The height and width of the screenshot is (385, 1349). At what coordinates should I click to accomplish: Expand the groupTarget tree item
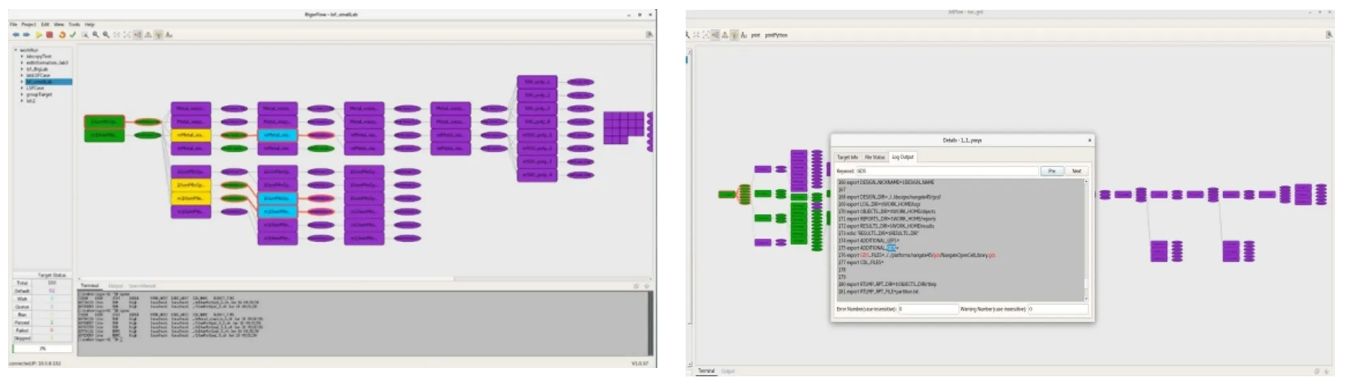pos(22,95)
